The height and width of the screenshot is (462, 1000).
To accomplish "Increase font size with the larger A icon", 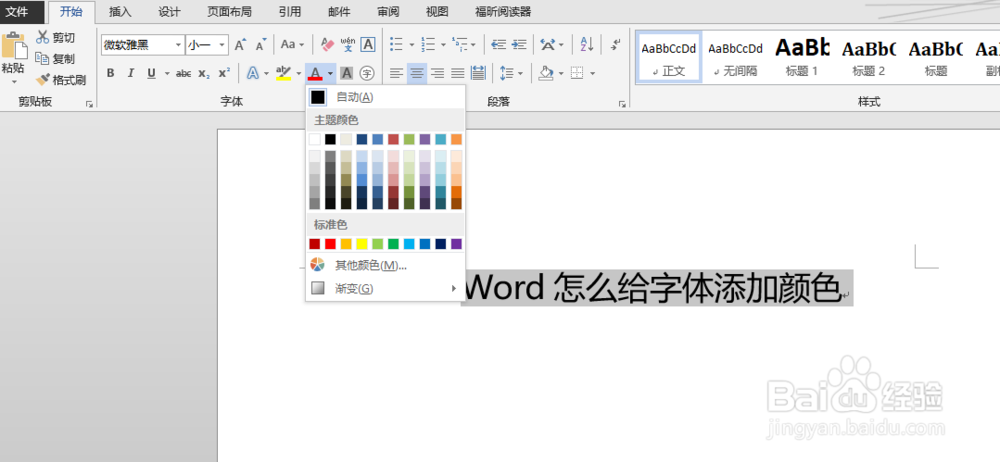I will pos(240,45).
